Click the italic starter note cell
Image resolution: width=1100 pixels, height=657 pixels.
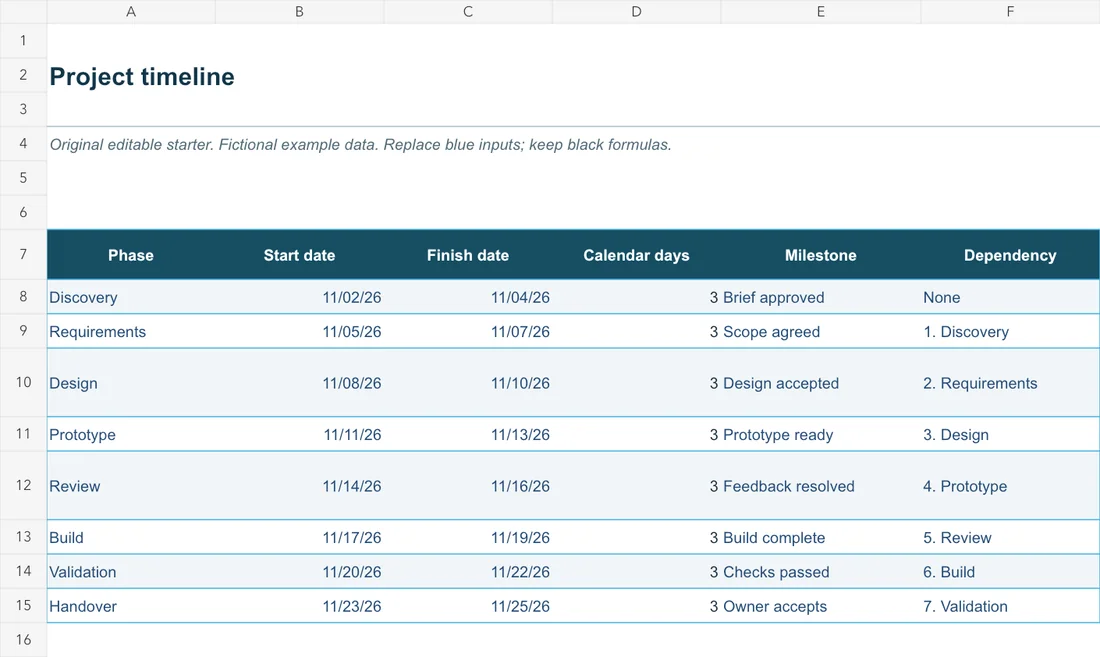[x=361, y=144]
